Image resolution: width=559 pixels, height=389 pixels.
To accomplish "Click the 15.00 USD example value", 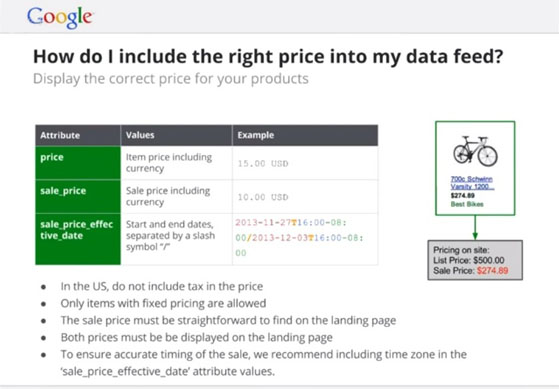I will coord(263,164).
